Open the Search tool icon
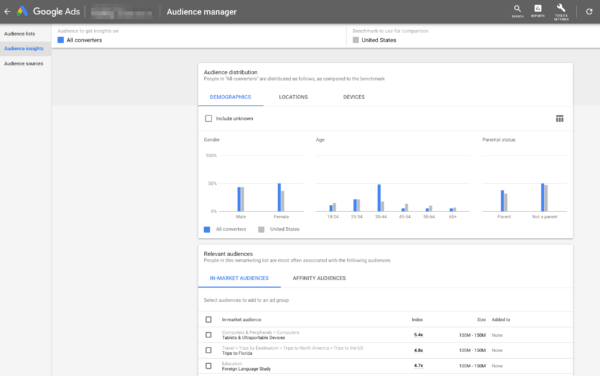Viewport: 600px width, 376px height. pos(517,11)
